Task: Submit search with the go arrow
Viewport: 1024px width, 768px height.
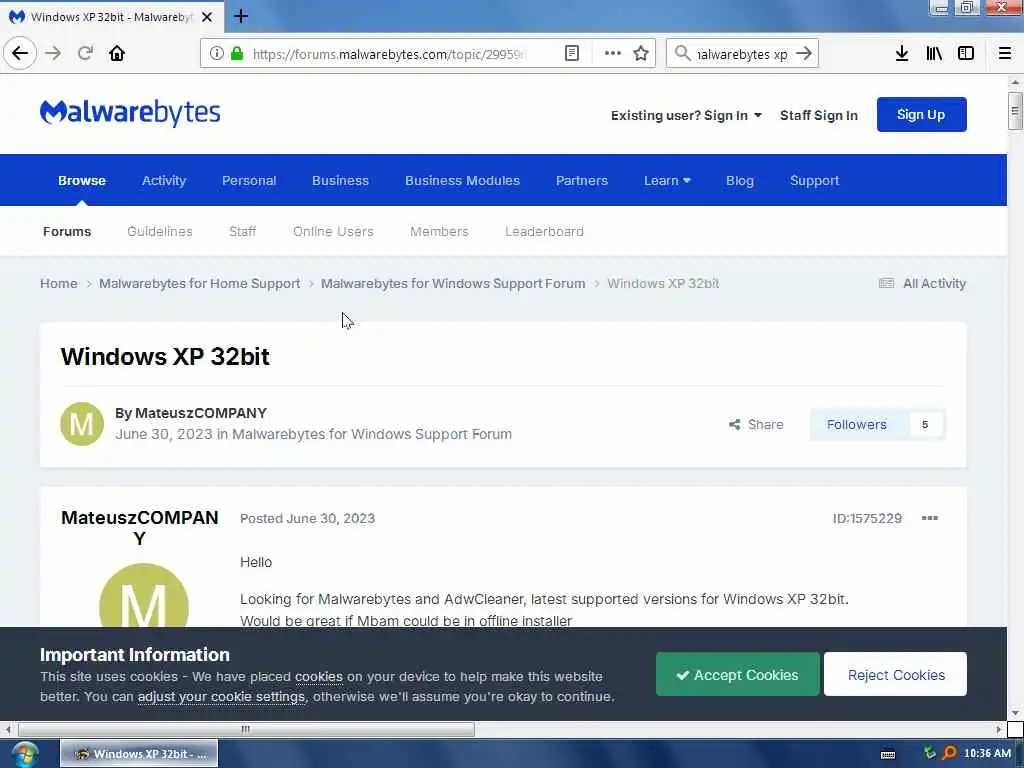Action: 804,54
